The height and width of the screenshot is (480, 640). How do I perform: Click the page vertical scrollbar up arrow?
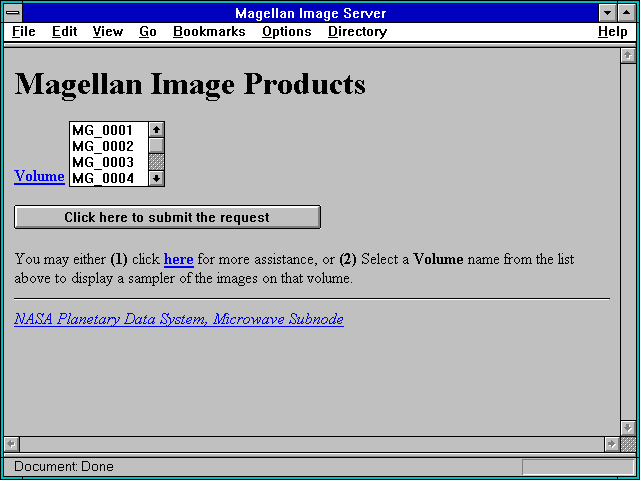[628, 56]
